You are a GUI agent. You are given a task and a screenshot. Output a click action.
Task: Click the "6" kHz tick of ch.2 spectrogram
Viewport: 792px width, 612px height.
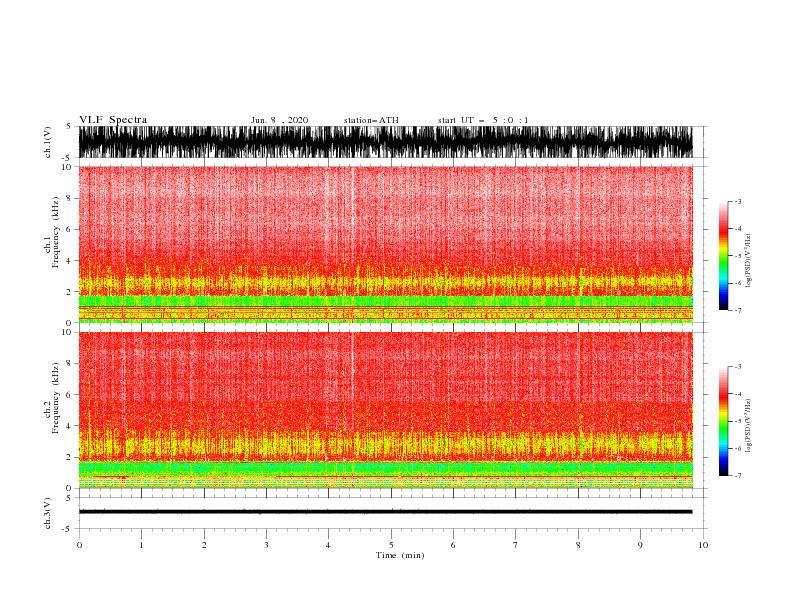[69, 395]
